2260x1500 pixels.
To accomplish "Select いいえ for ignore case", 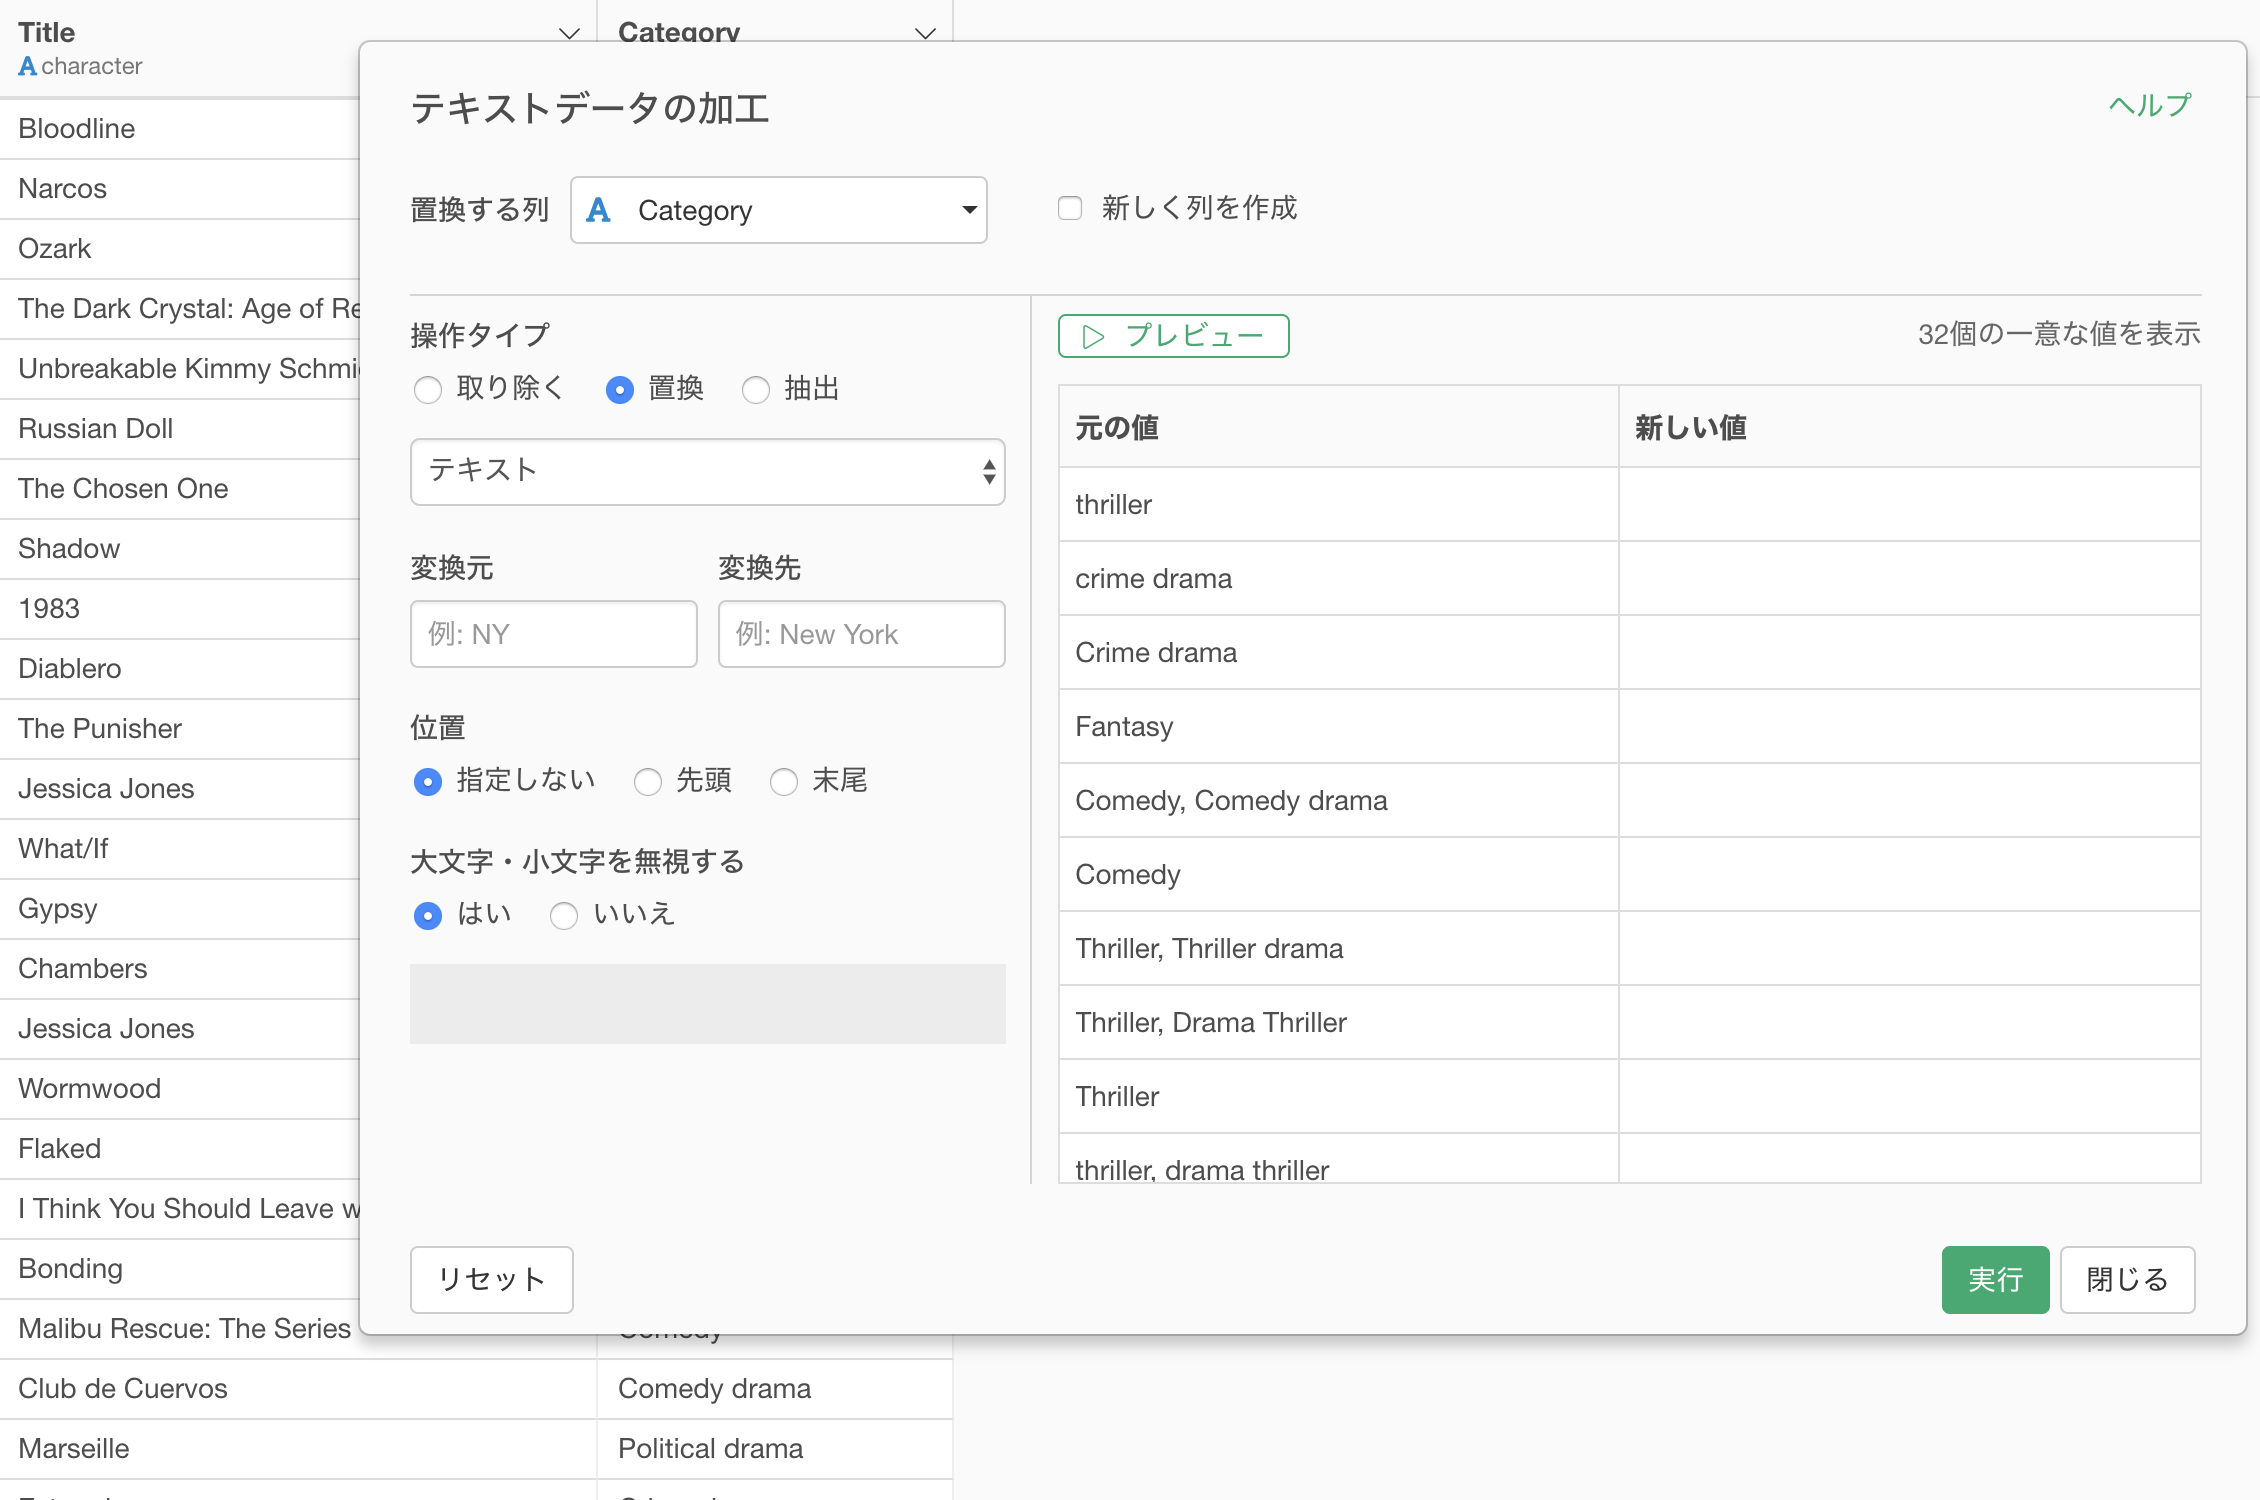I will pos(564,915).
